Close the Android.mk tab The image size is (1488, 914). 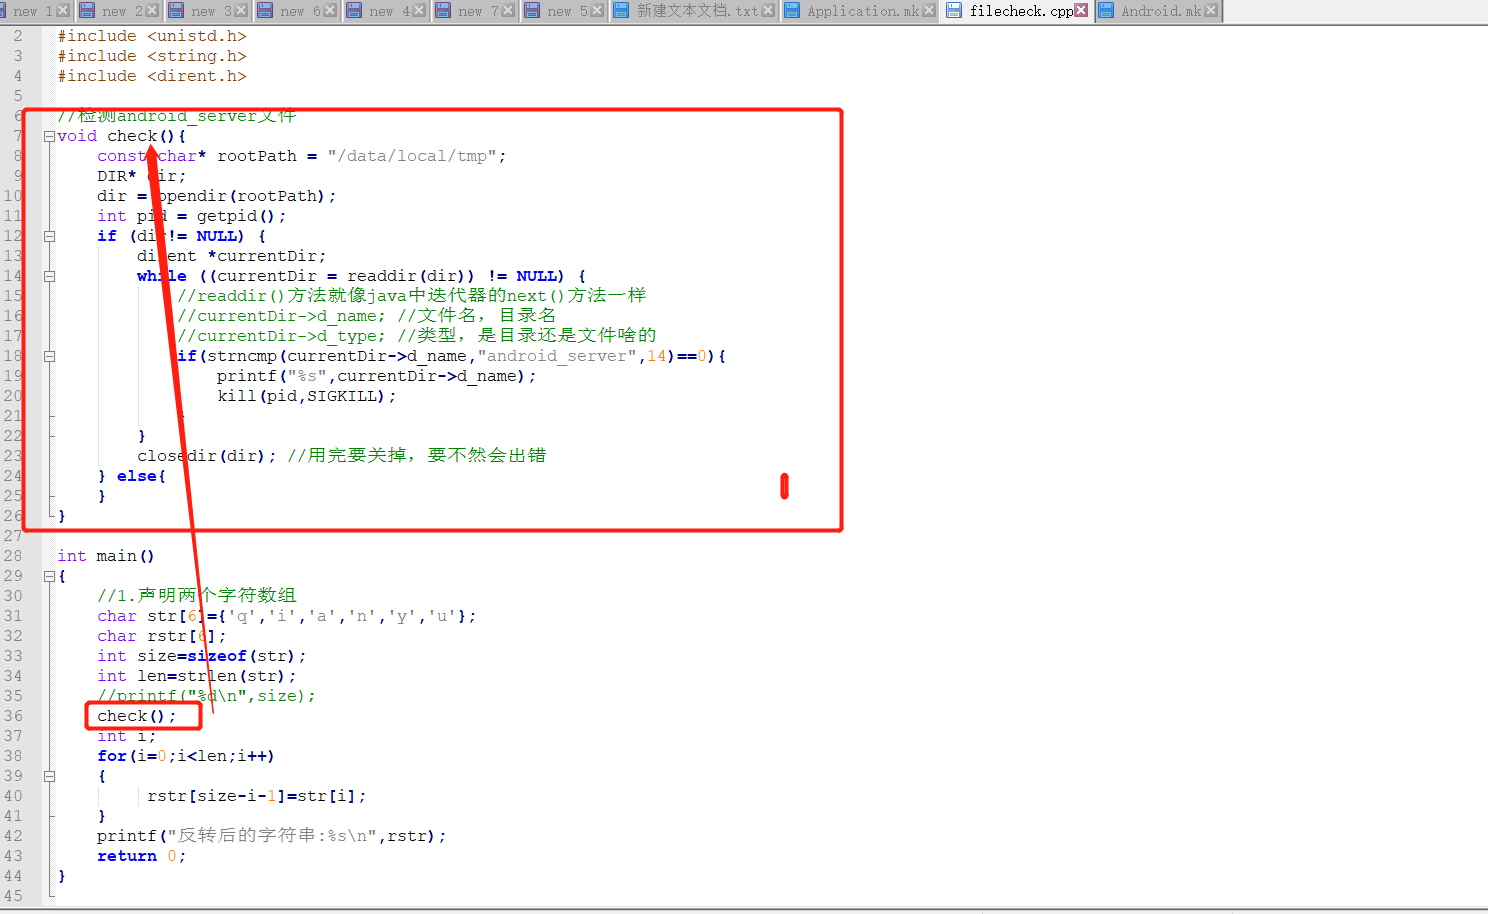coord(1211,11)
